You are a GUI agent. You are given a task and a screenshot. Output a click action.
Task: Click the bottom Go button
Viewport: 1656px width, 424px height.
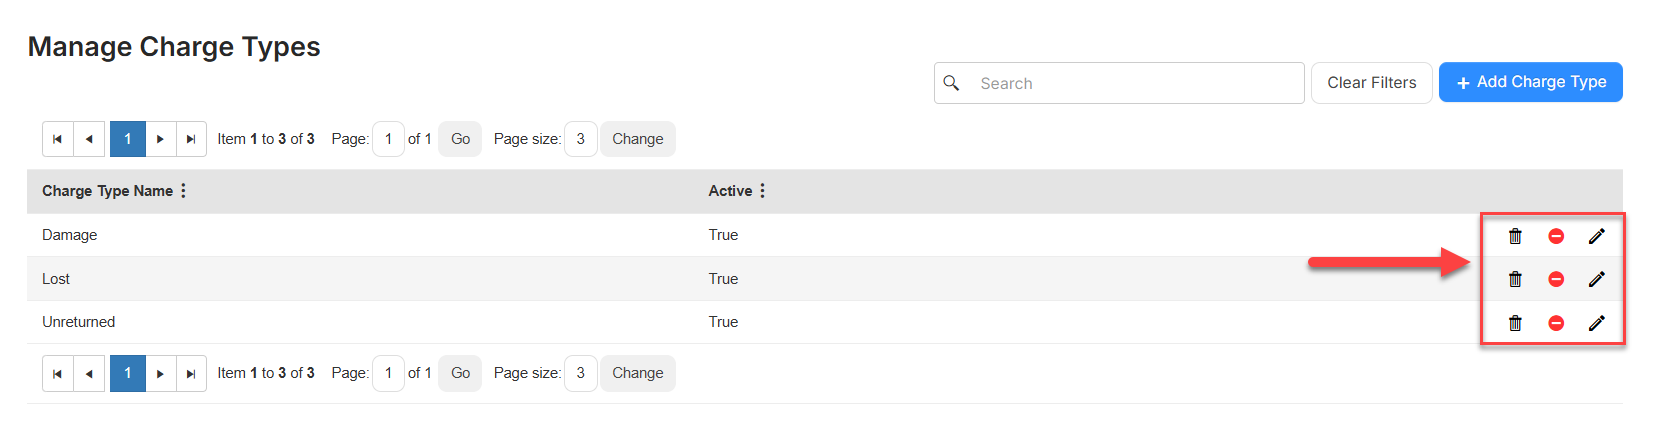[x=460, y=373]
